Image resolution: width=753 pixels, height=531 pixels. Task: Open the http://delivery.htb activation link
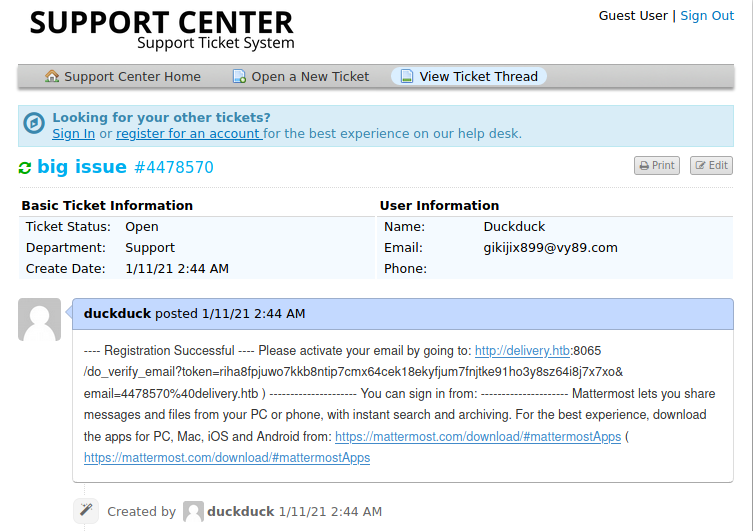(x=522, y=351)
